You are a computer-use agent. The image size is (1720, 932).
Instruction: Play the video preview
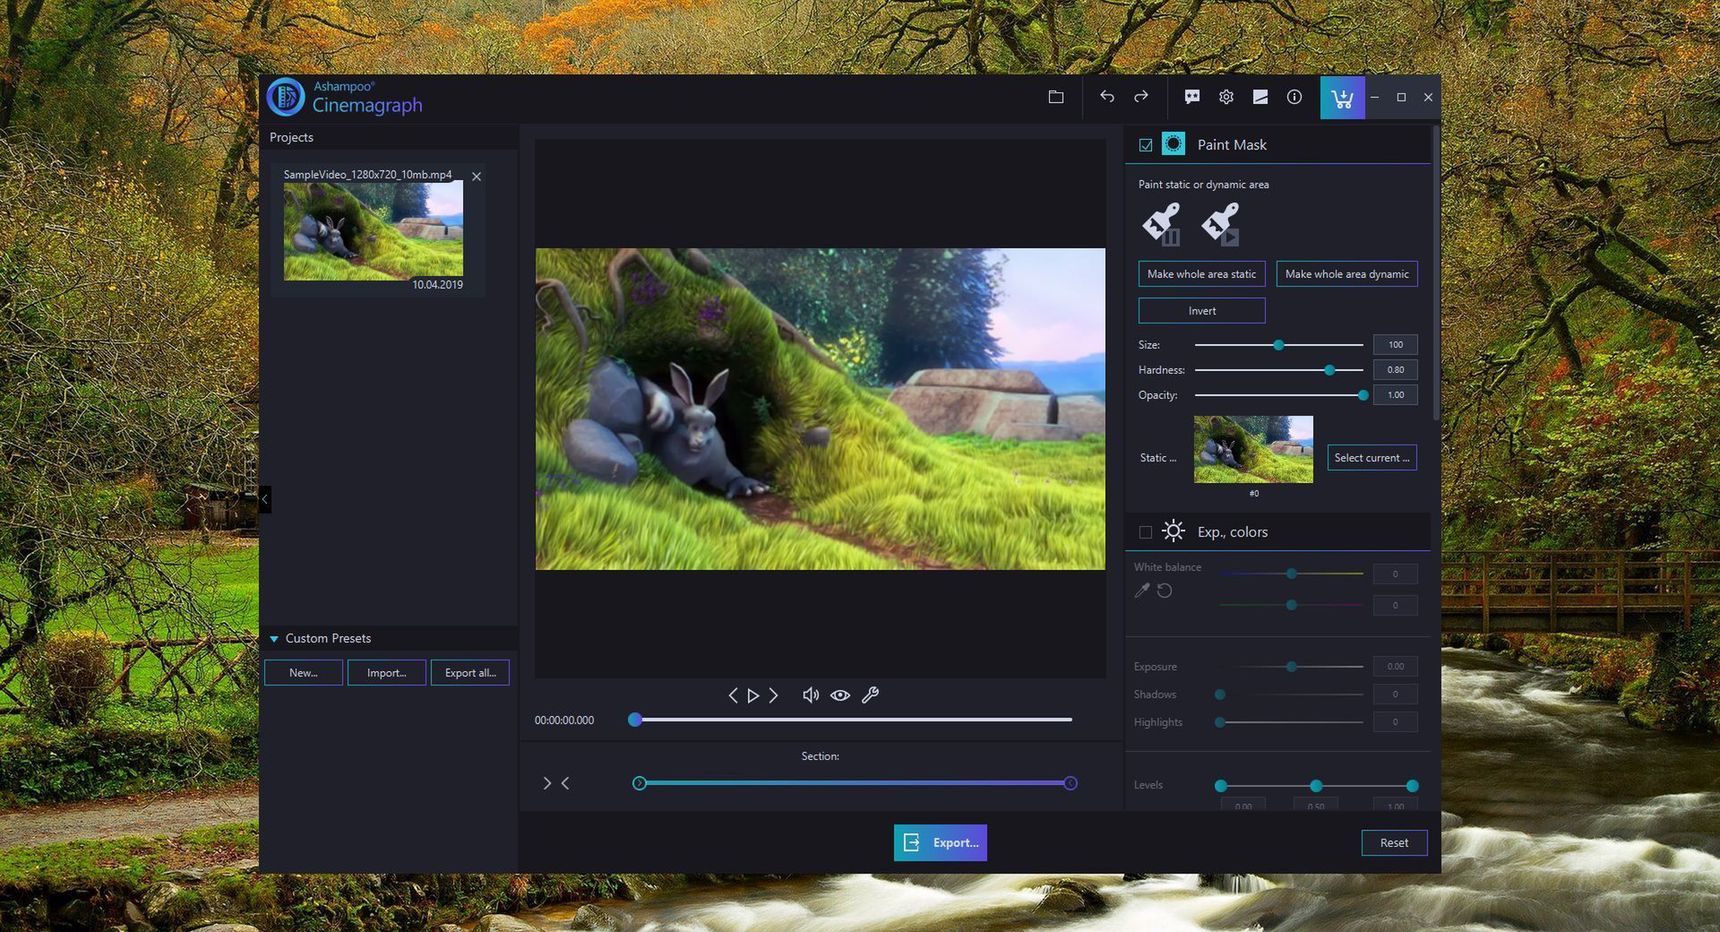click(753, 695)
